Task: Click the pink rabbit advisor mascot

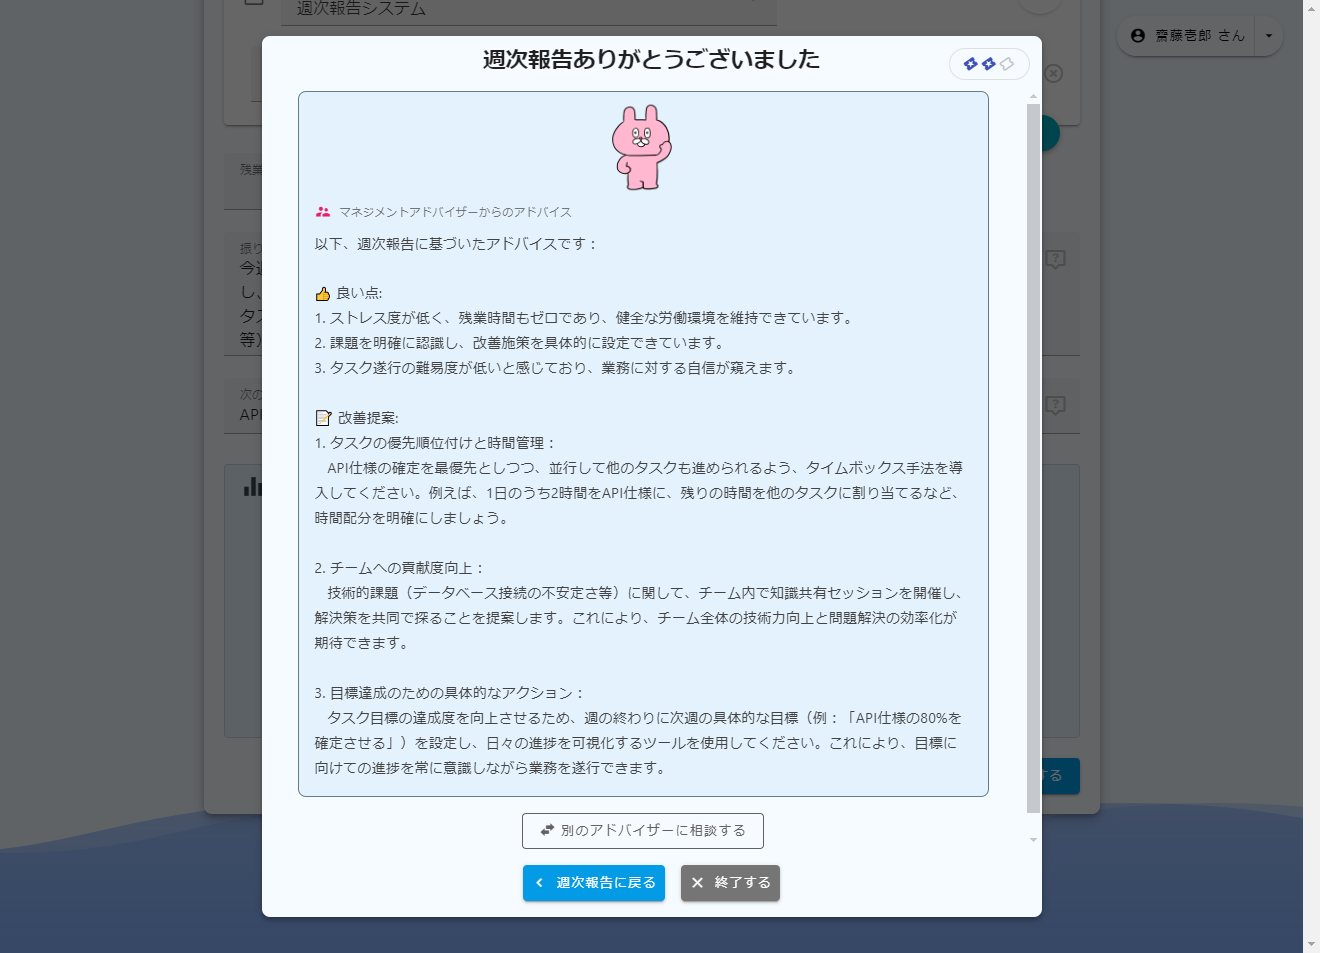Action: (x=642, y=147)
